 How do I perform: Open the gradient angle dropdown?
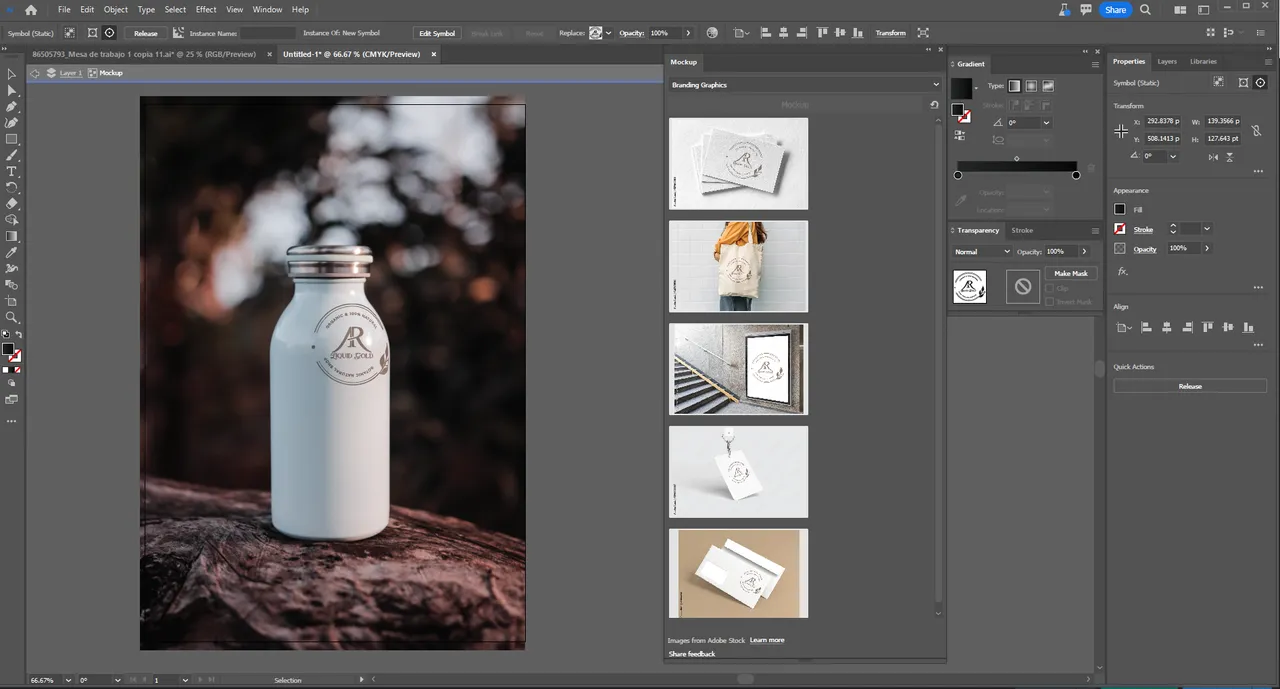point(1046,123)
